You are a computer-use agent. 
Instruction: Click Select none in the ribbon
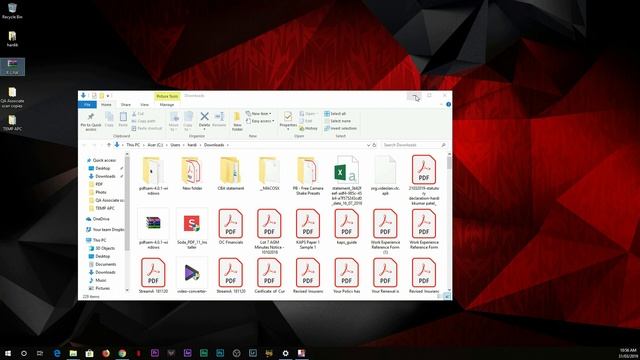coord(338,121)
